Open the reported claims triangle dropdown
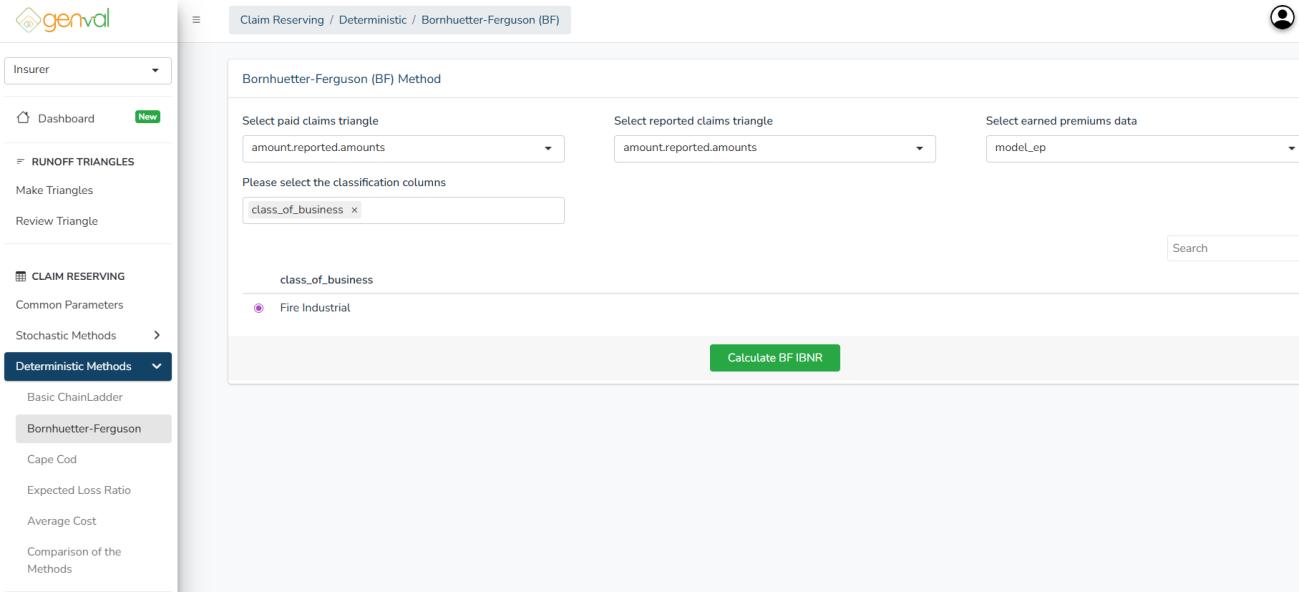Screen dimensions: 1299x592 coord(774,148)
